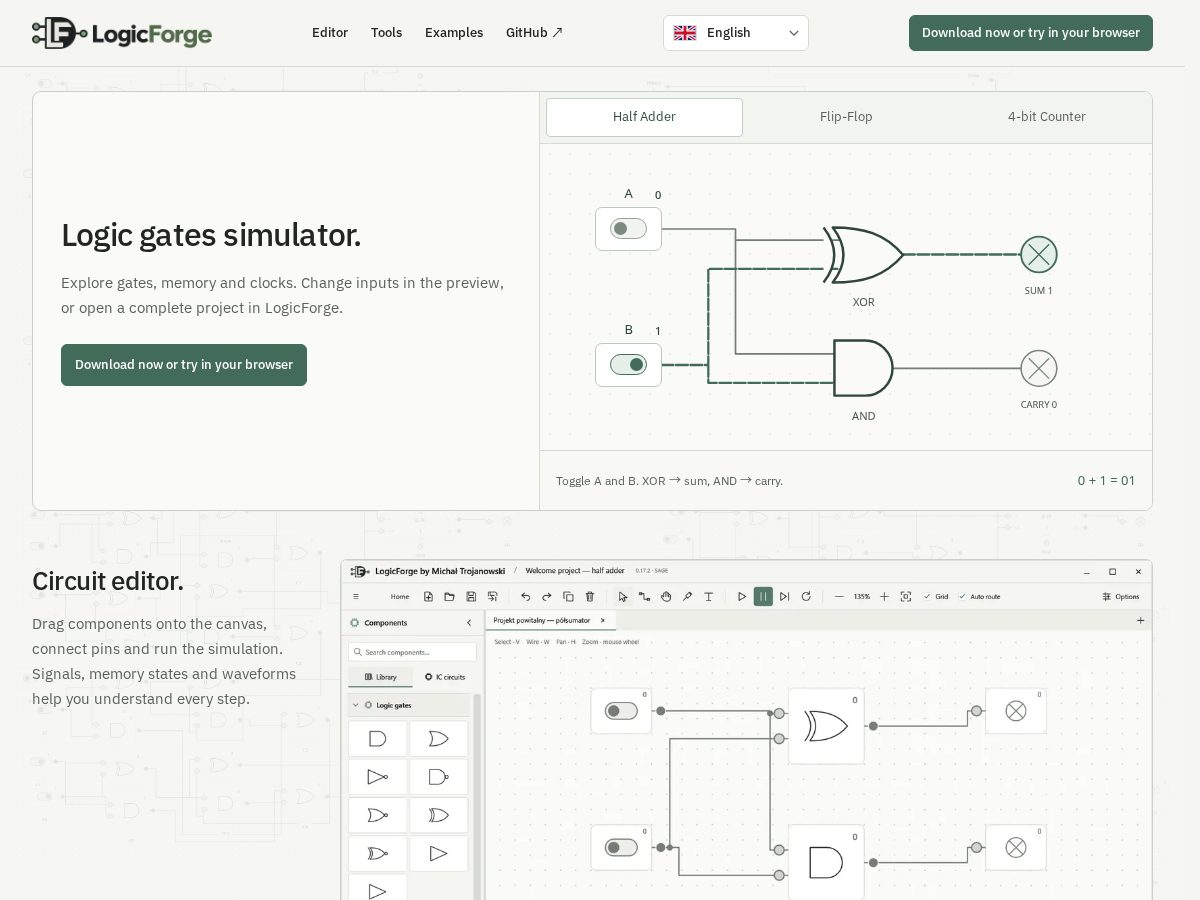Click the Delete trash icon
Viewport: 1200px width, 900px height.
point(590,597)
